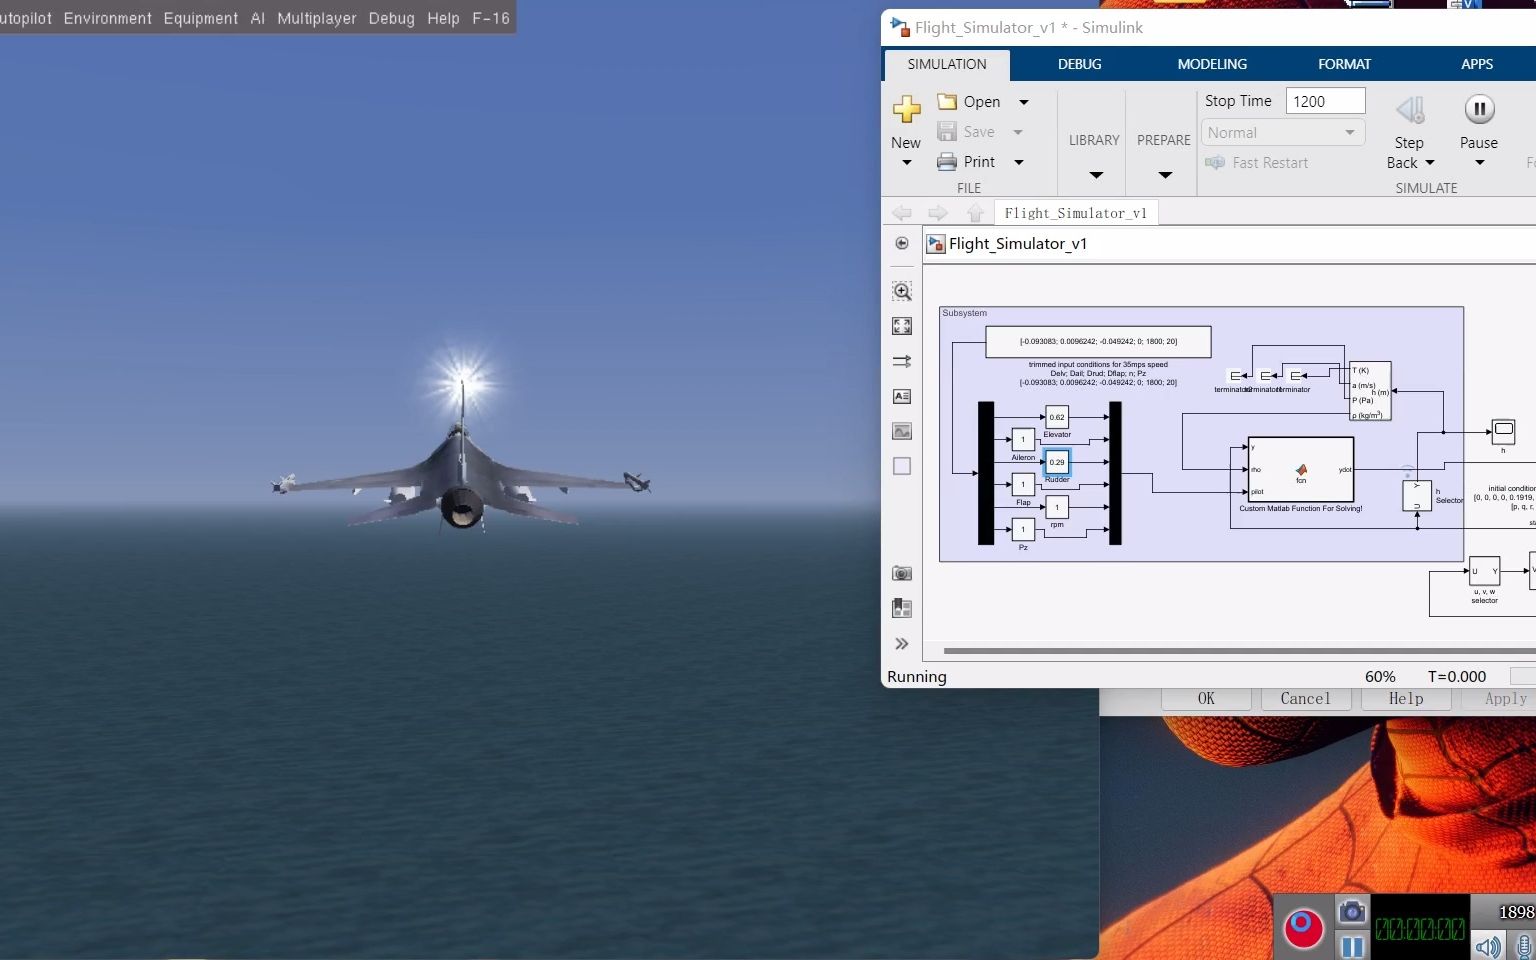The image size is (1536, 960).
Task: Pause the running simulation
Action: 1479,109
